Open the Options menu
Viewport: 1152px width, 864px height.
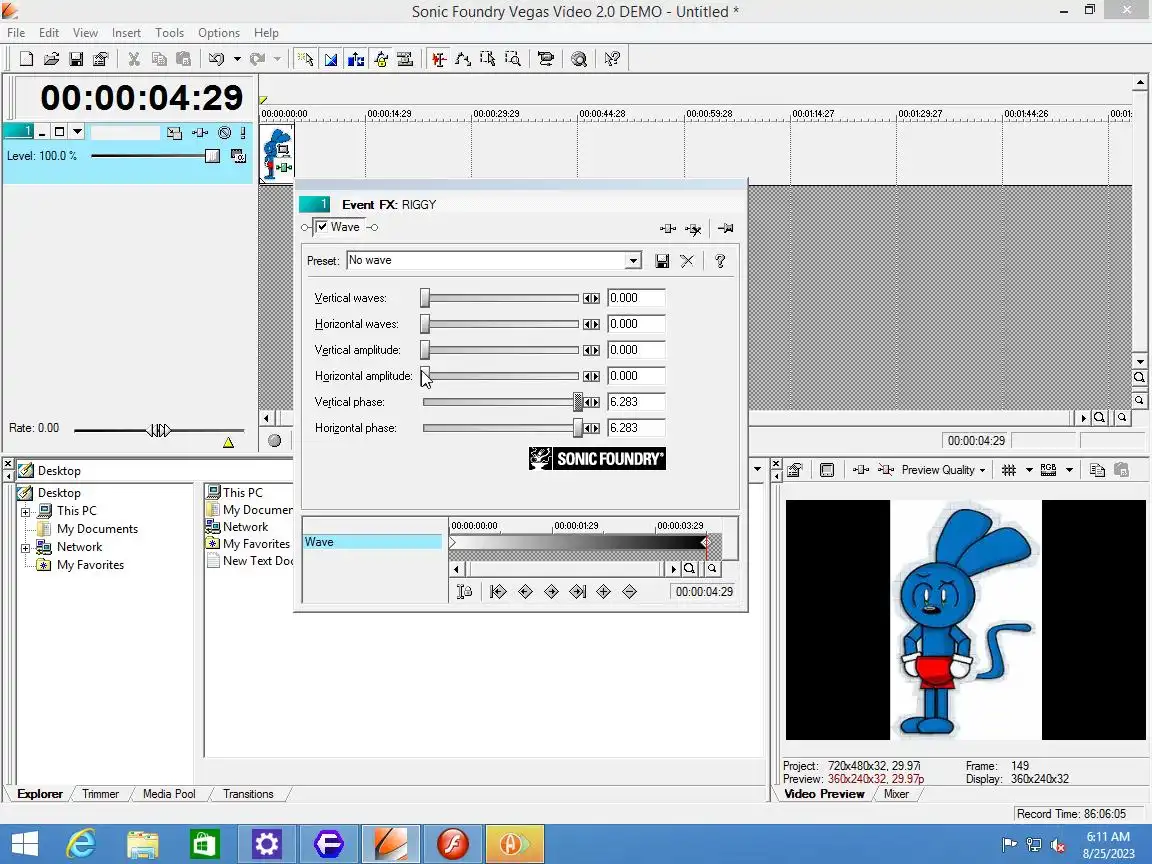coord(219,32)
